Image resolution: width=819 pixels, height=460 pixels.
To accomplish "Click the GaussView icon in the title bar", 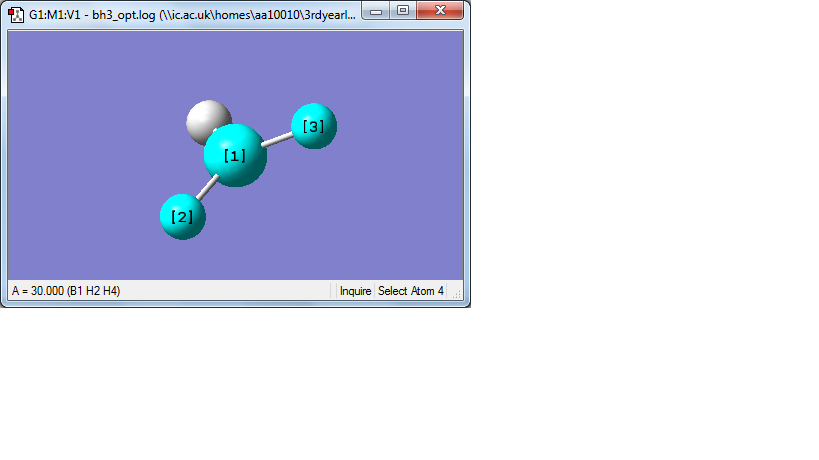I will [x=16, y=15].
